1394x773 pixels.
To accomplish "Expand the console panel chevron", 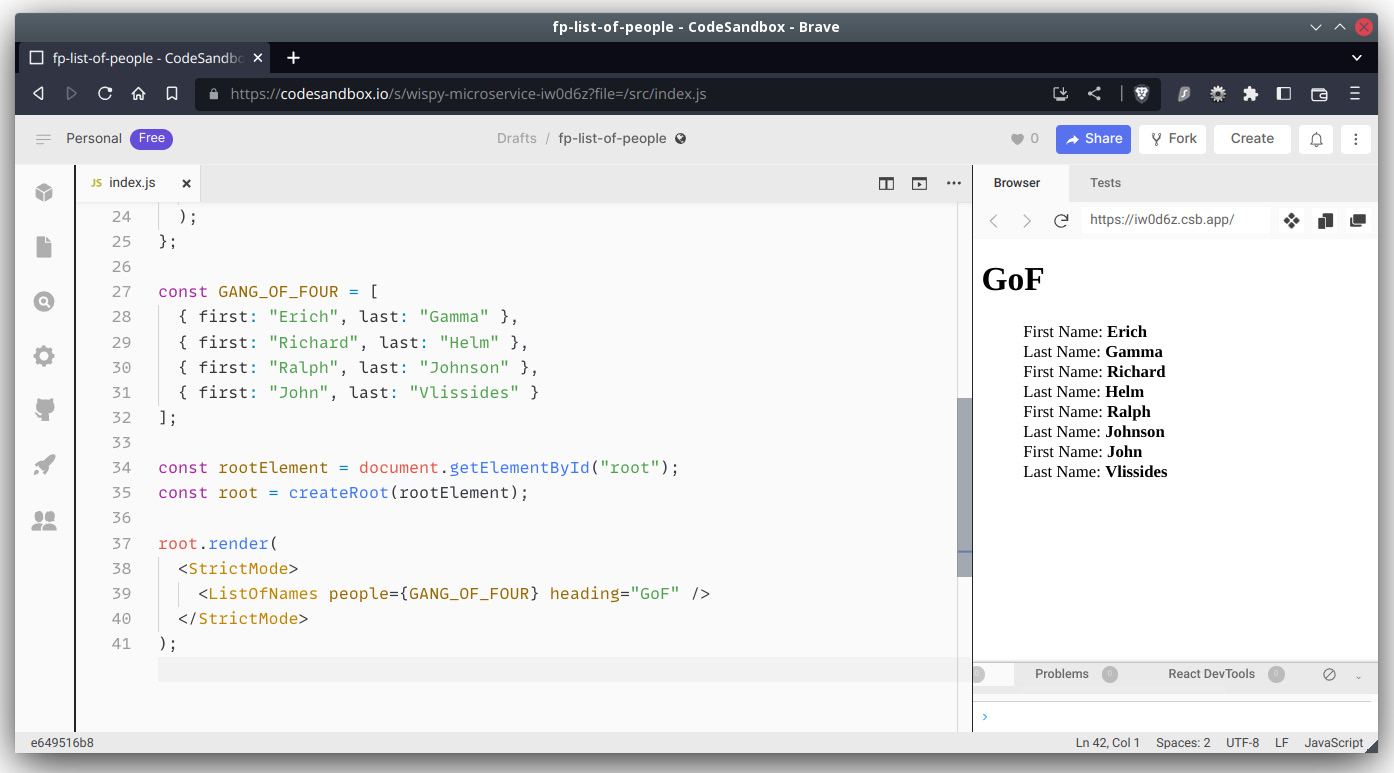I will [x=1356, y=675].
